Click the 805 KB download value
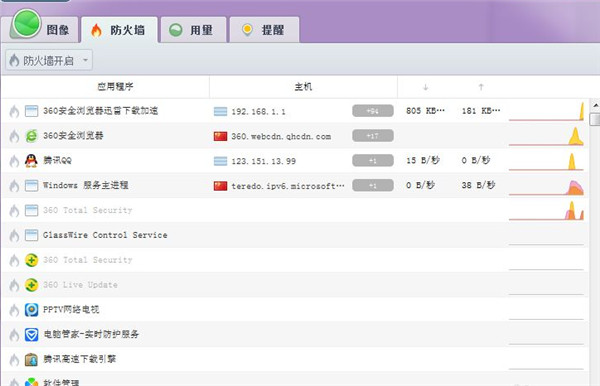 425,111
